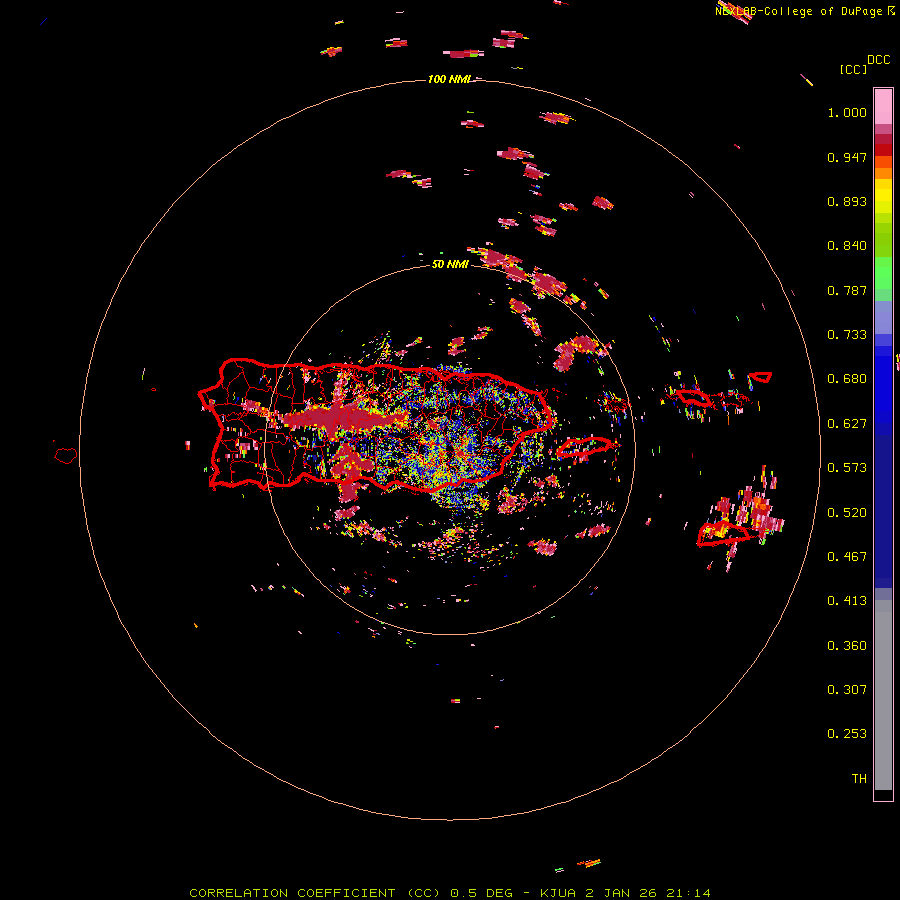This screenshot has height=900, width=900.
Task: Select the 0.733 scale value
Action: tap(847, 335)
